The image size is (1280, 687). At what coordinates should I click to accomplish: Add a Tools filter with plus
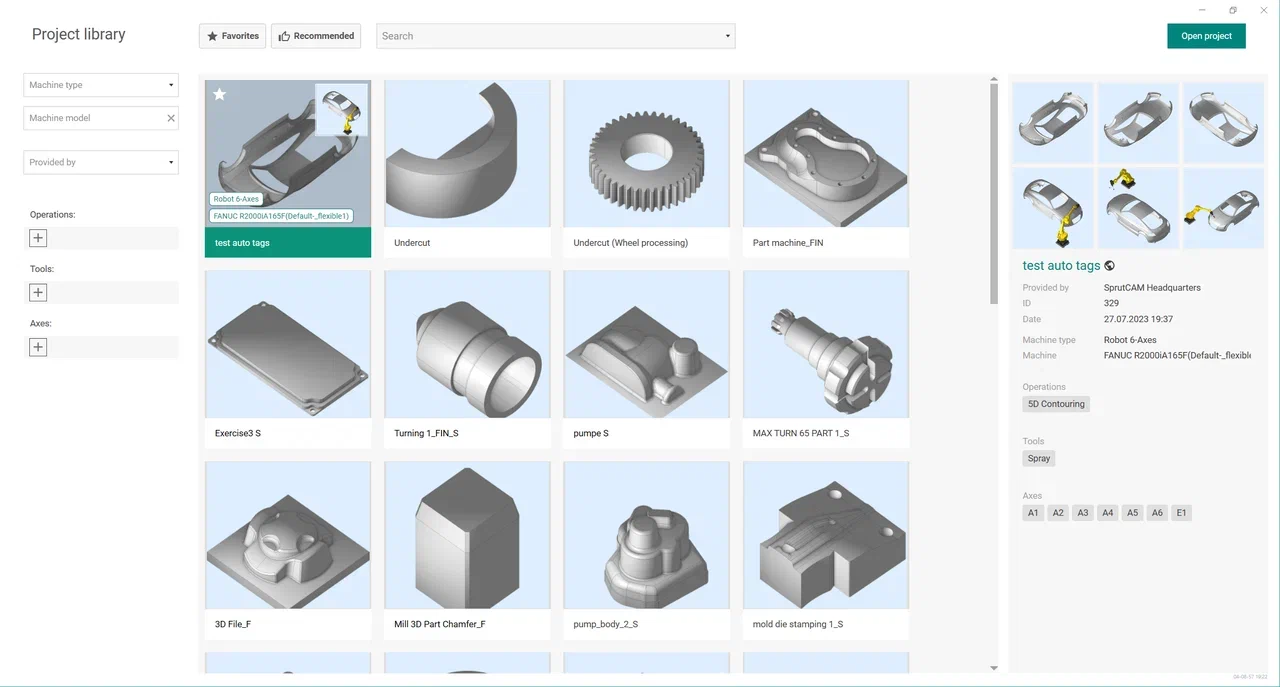pyautogui.click(x=38, y=293)
